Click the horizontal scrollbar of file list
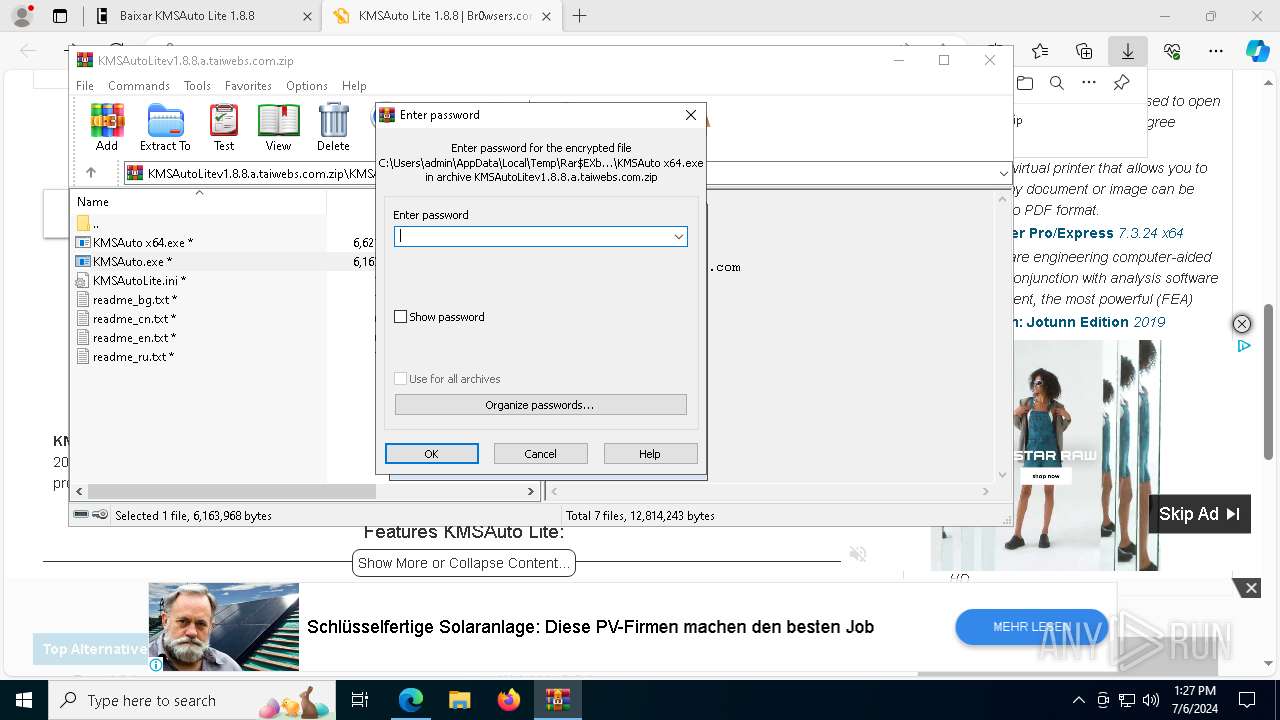The image size is (1280, 720). tap(232, 491)
